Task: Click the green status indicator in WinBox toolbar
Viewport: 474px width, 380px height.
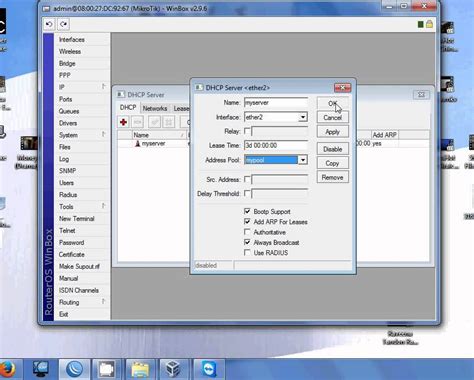Action: 421,24
